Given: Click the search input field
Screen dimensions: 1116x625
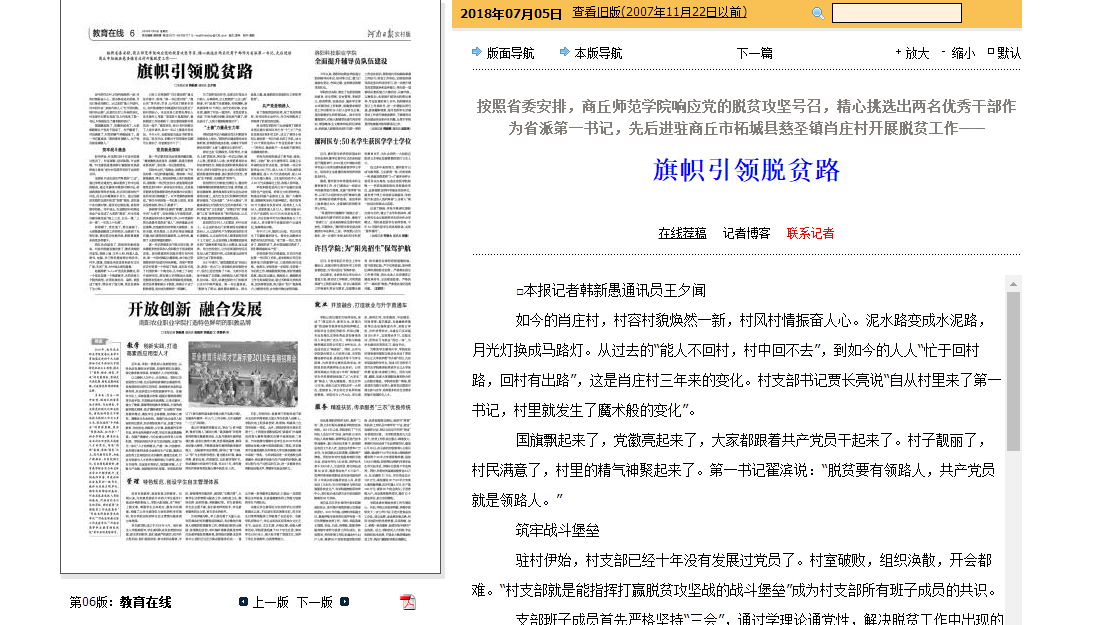Looking at the screenshot, I should tap(897, 13).
